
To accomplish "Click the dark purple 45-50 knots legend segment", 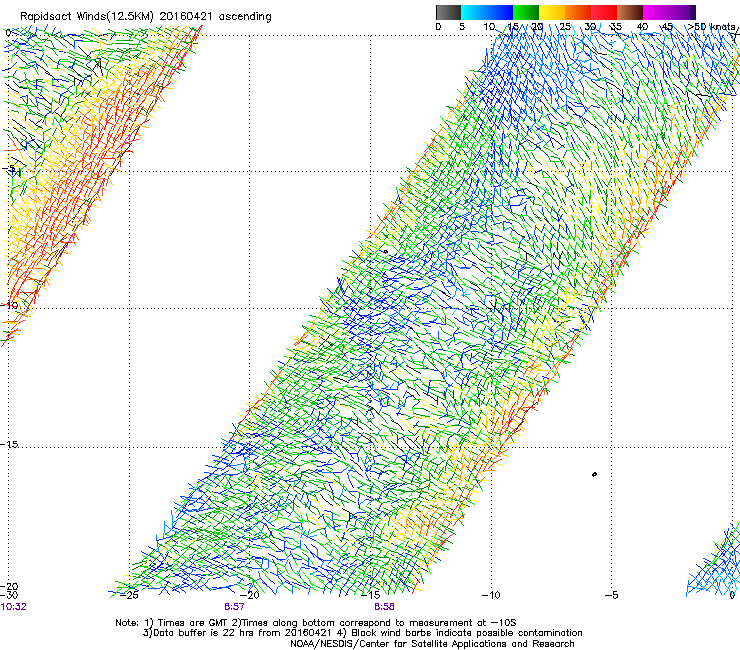I will (682, 12).
